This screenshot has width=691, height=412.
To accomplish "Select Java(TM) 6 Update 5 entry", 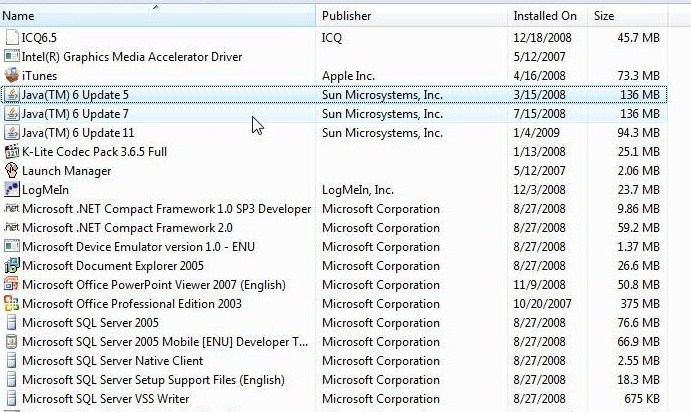I will (x=75, y=95).
